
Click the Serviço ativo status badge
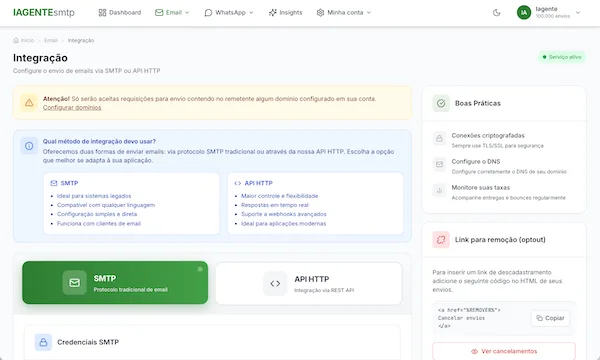(562, 57)
